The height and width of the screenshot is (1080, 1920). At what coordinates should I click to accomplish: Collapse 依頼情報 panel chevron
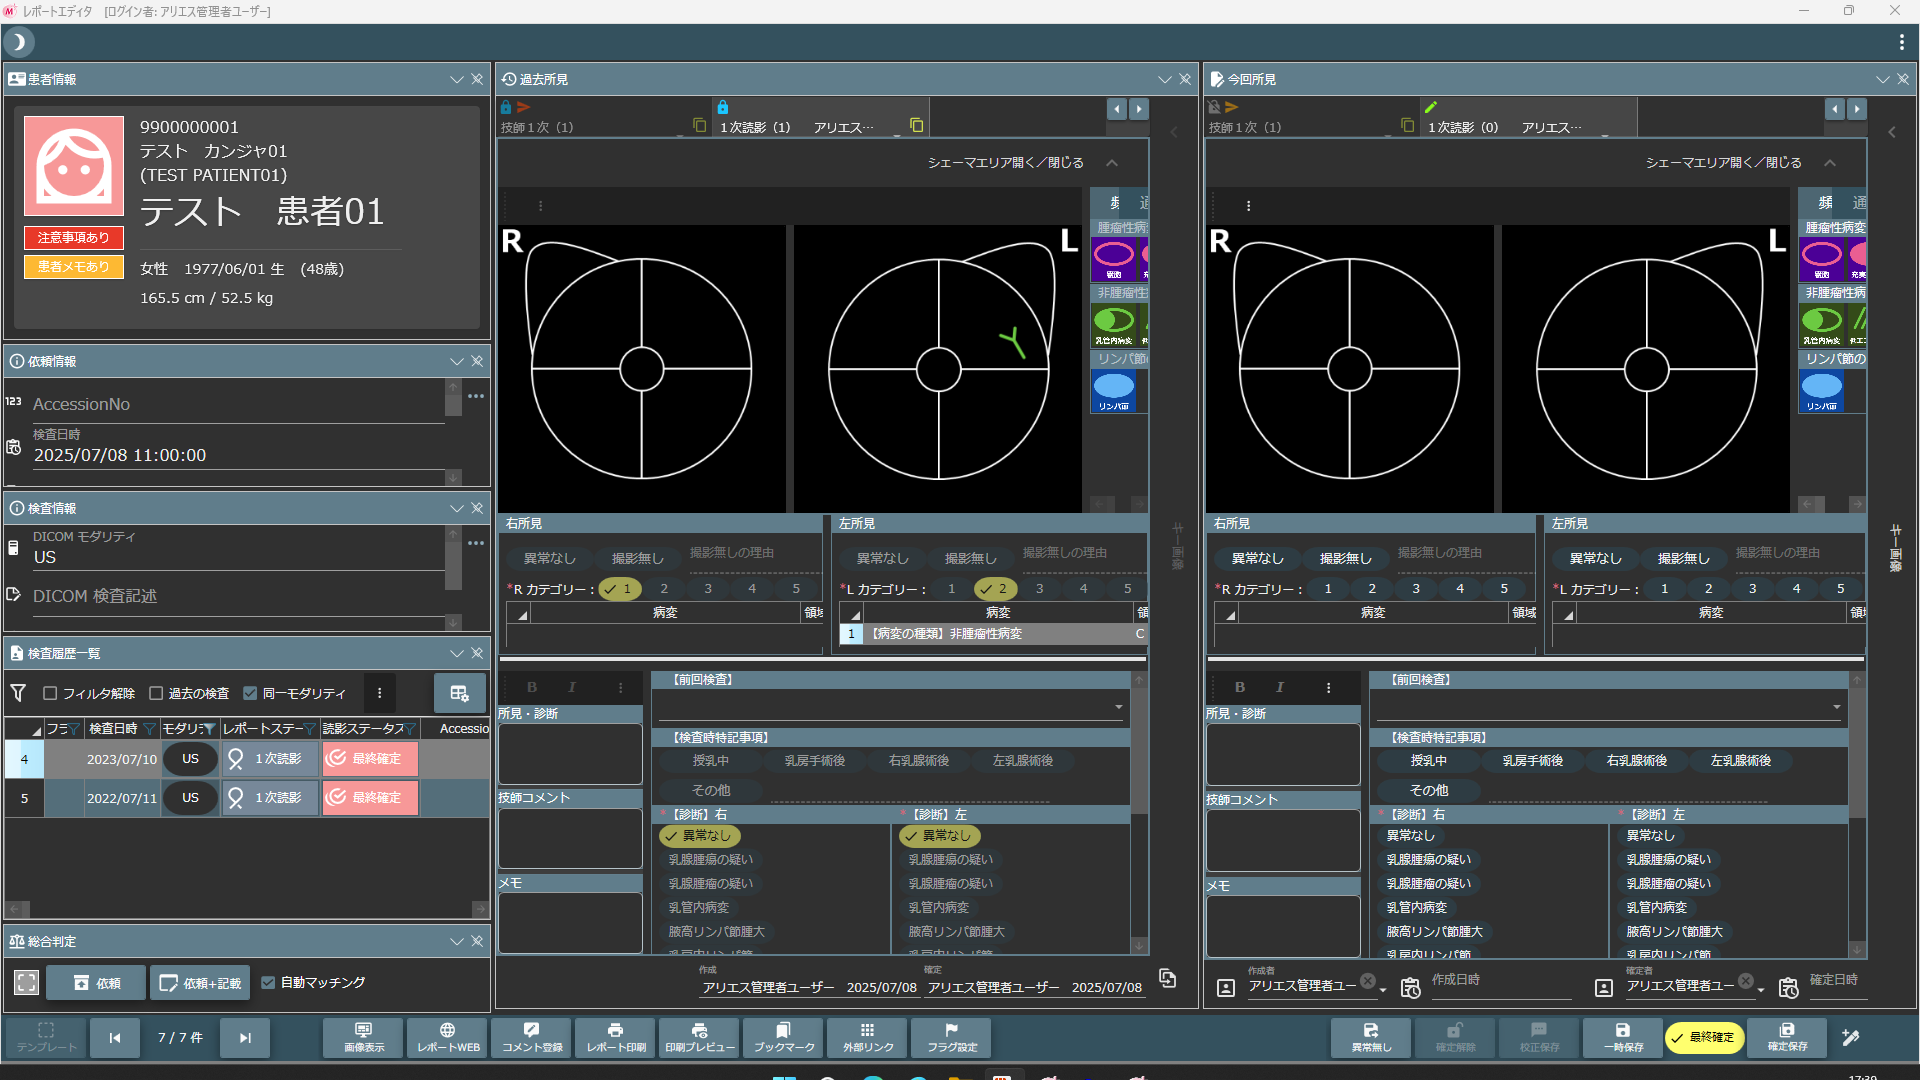coord(457,361)
